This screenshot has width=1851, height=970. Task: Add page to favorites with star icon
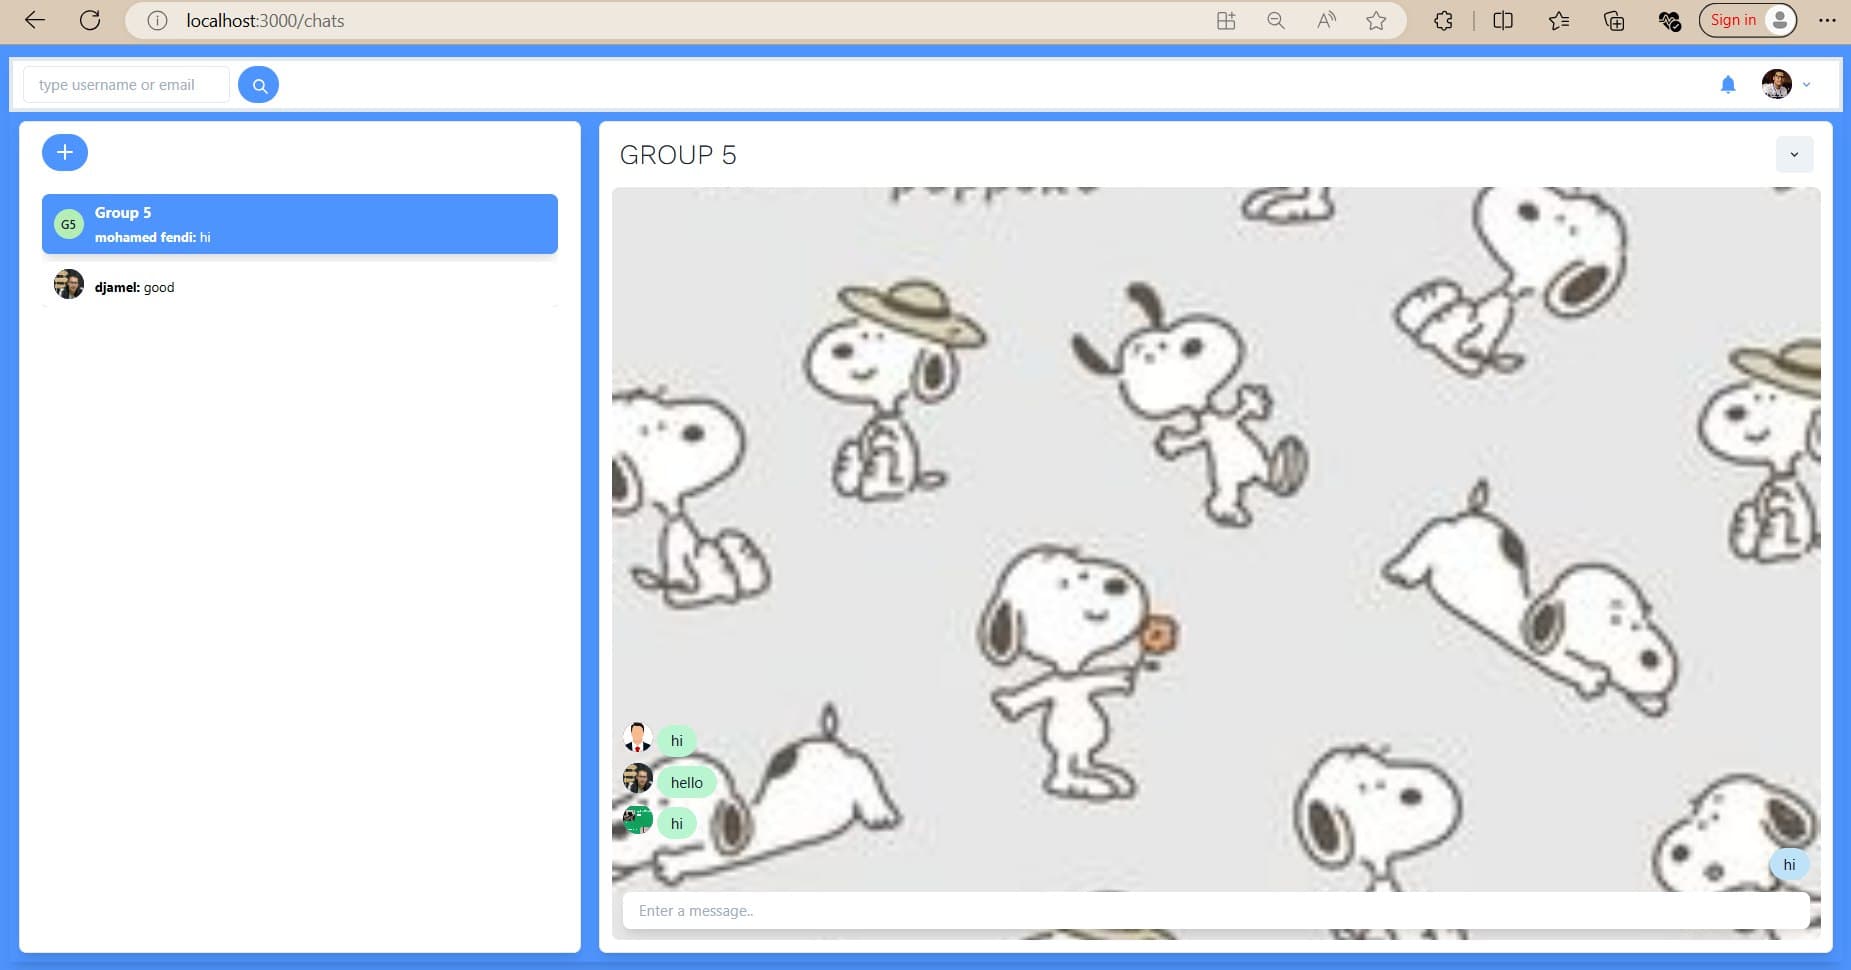pos(1376,20)
